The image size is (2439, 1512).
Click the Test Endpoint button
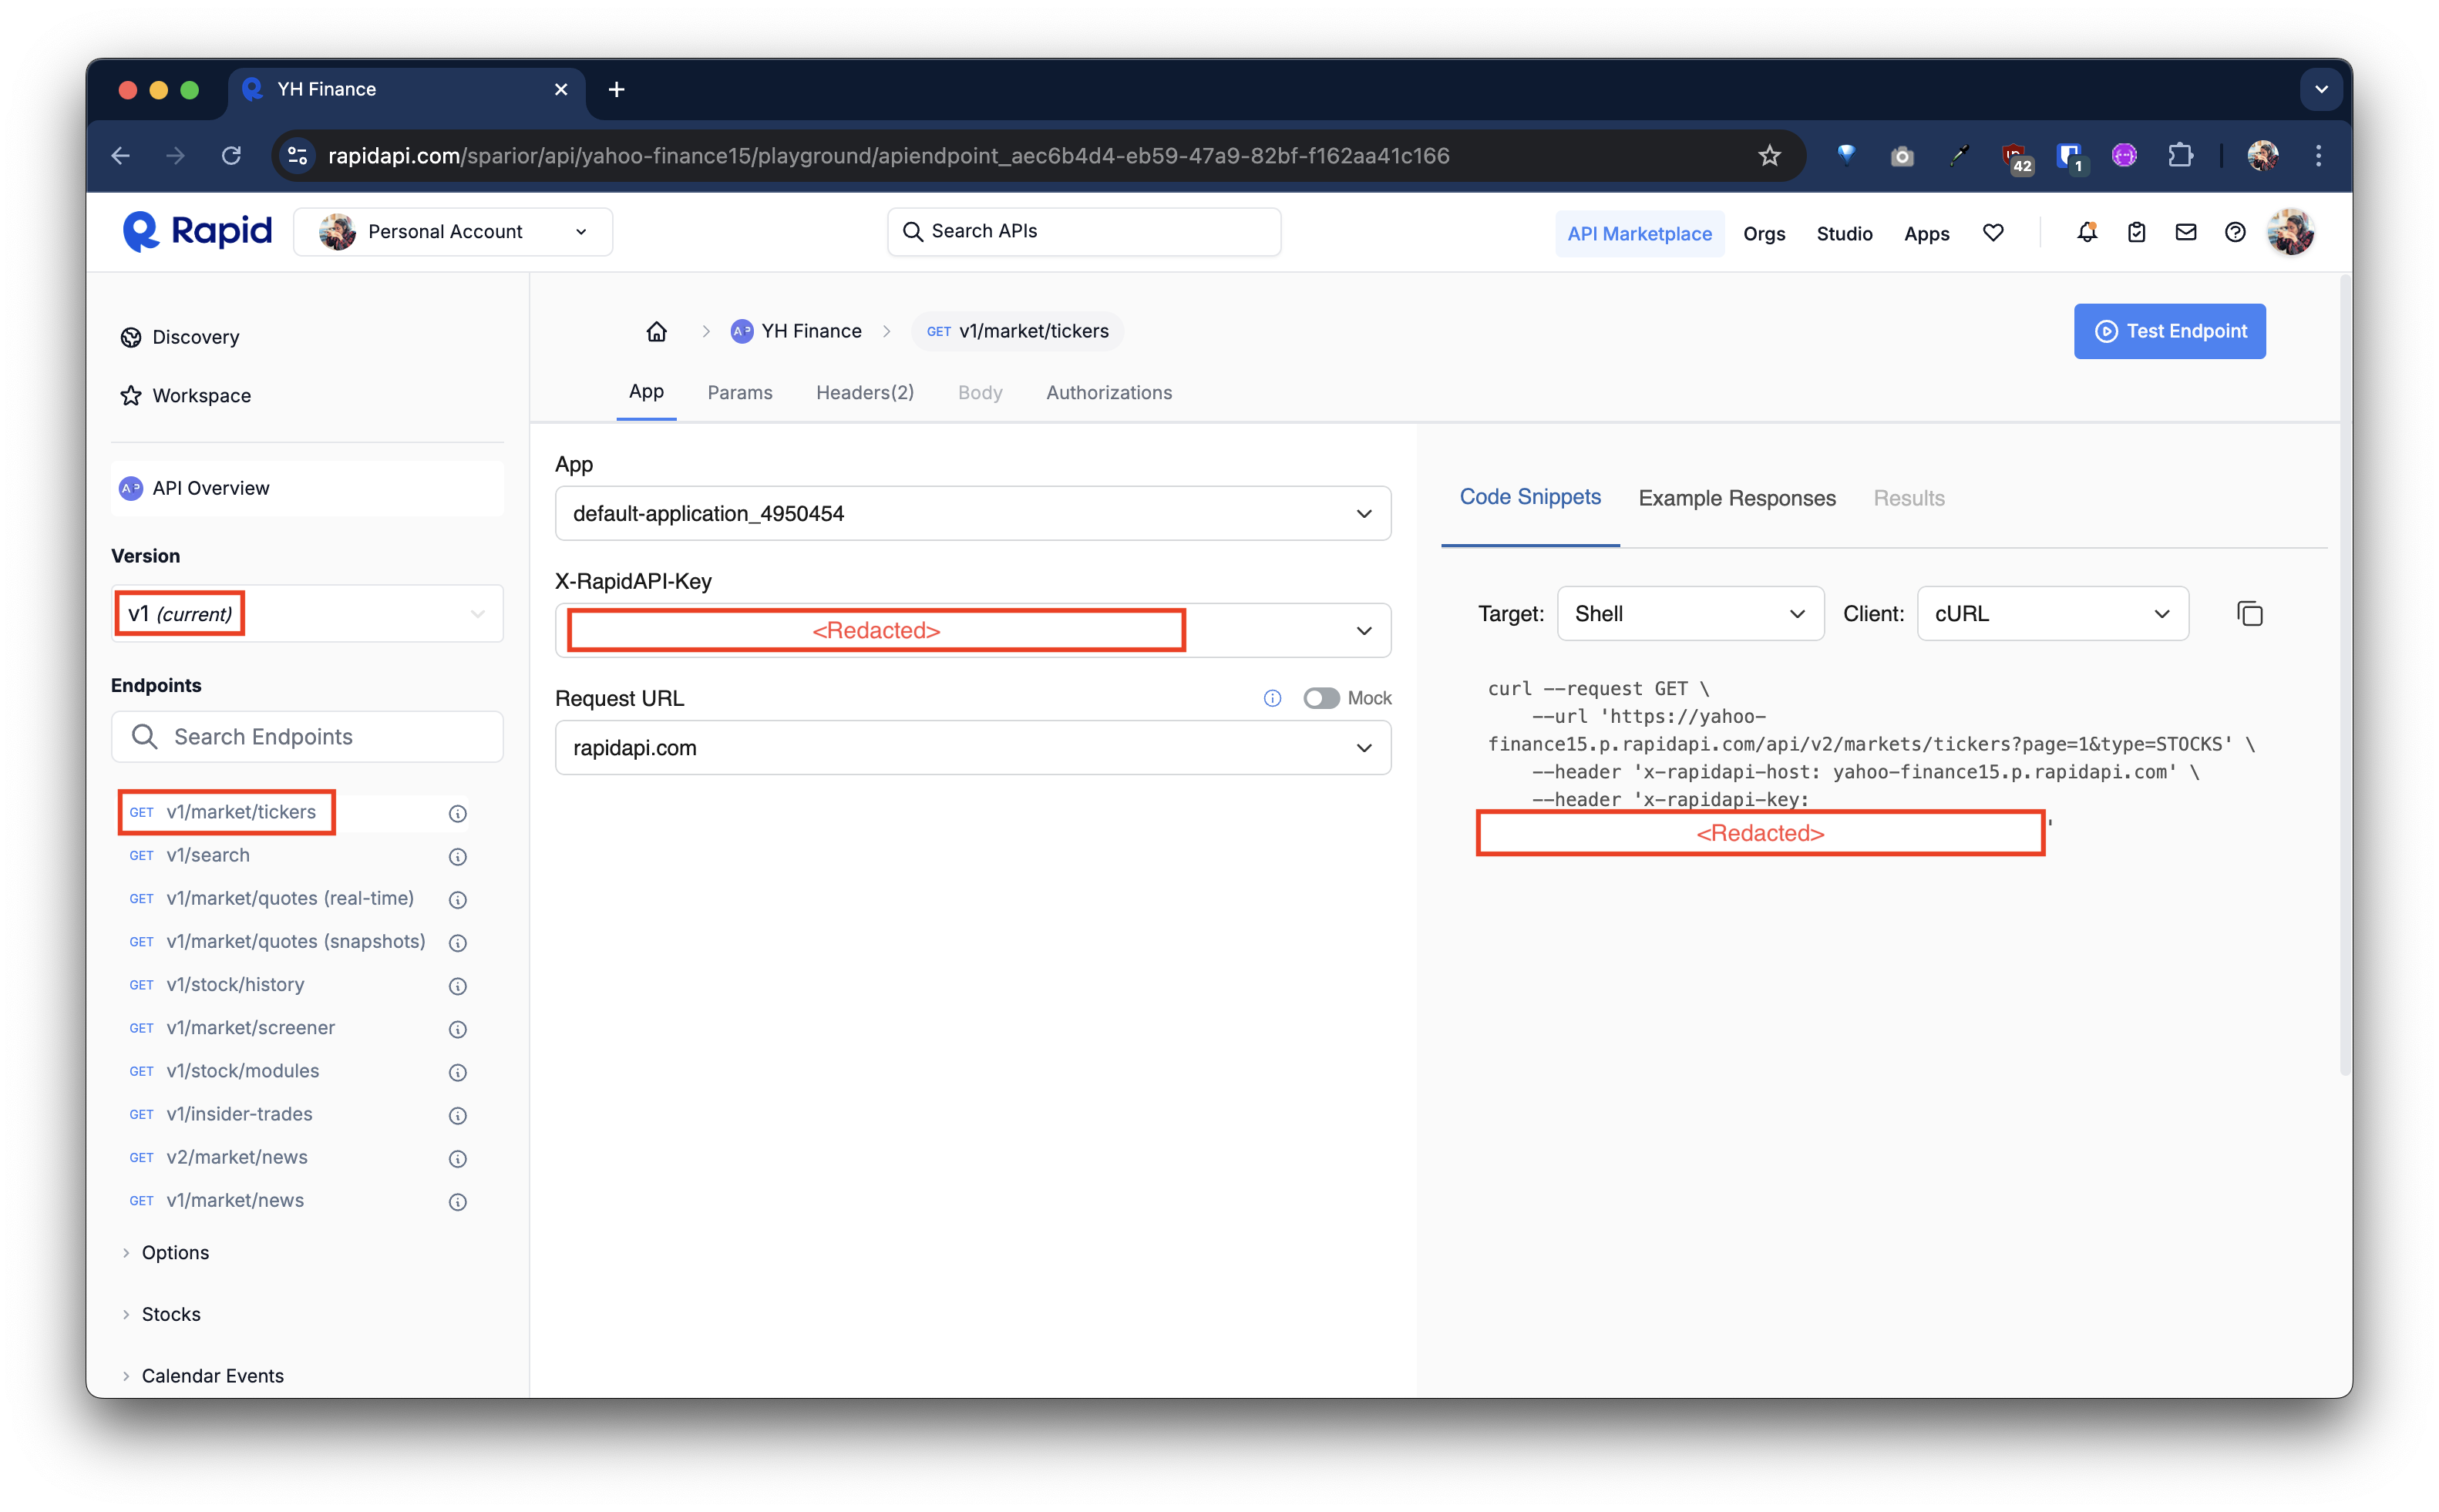[x=2169, y=331]
